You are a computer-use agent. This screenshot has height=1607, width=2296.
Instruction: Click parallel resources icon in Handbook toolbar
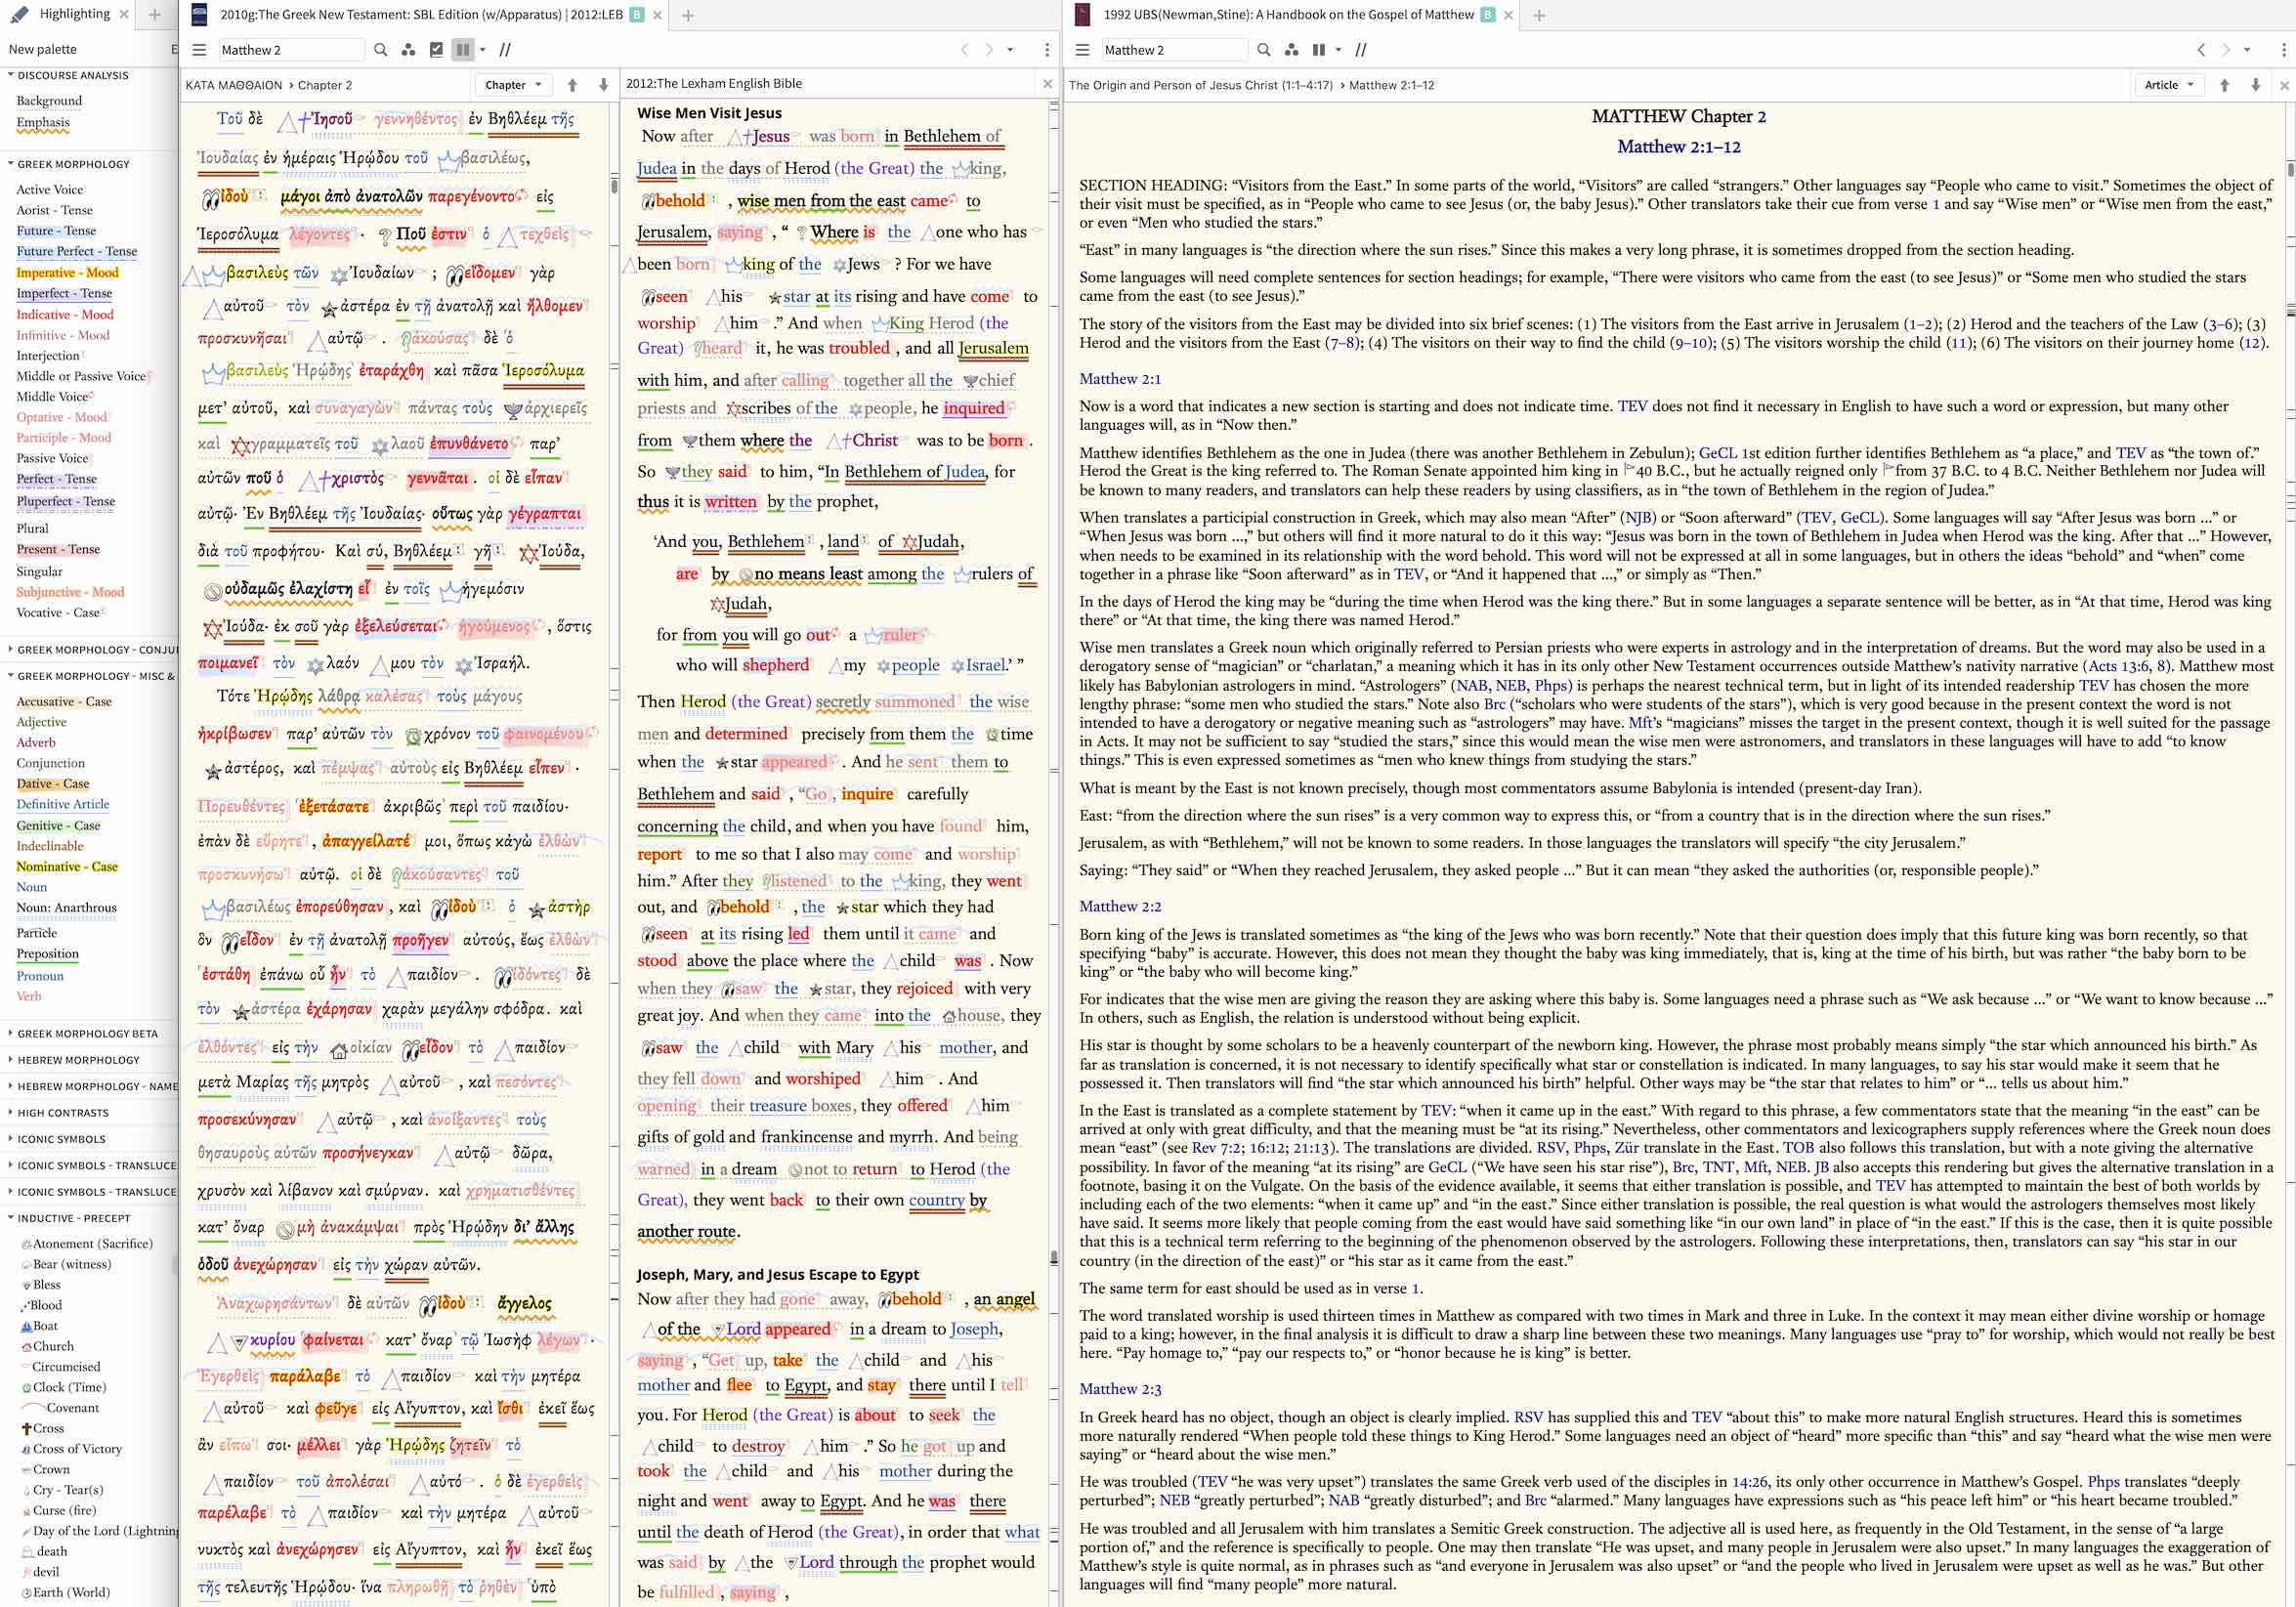[1361, 49]
